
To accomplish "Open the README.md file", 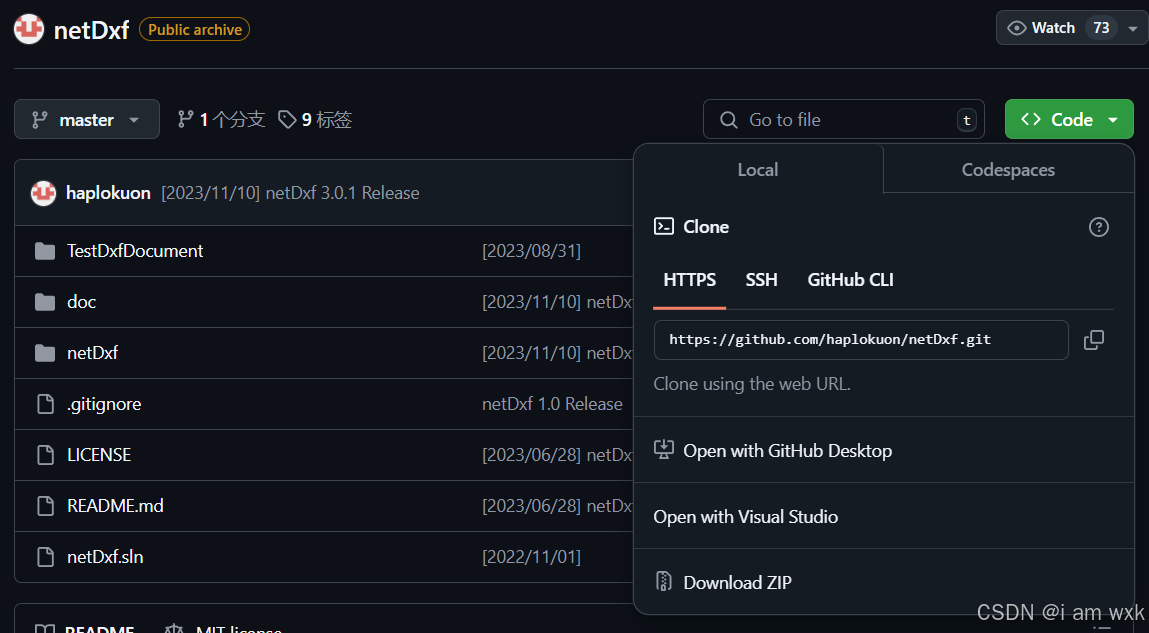I will (x=115, y=506).
